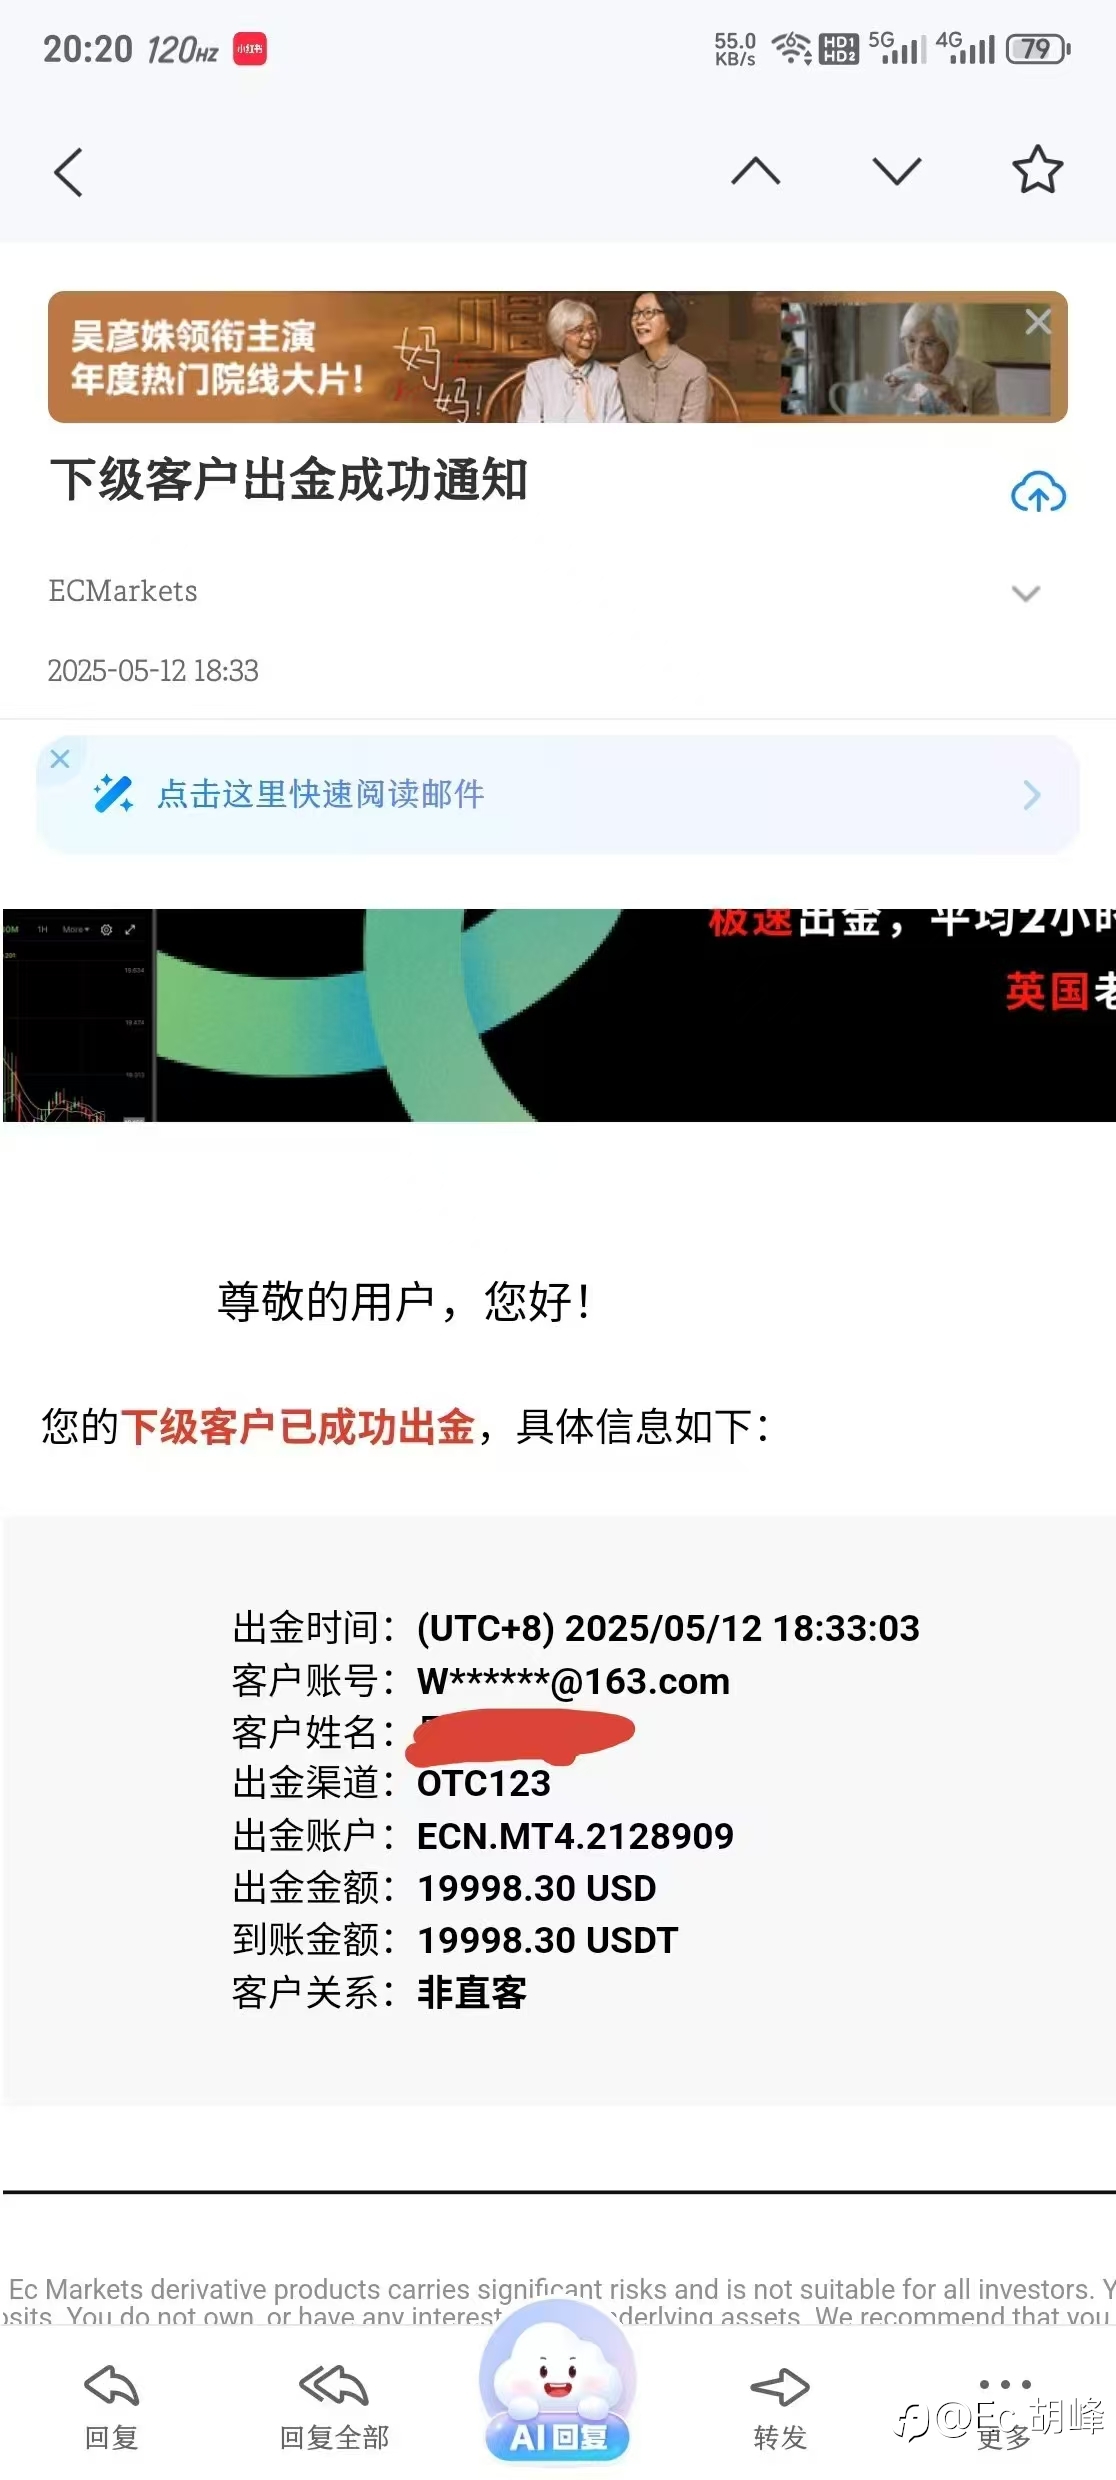Open the movie advertisement banner
Screen dimensions: 1116x2480
point(558,357)
